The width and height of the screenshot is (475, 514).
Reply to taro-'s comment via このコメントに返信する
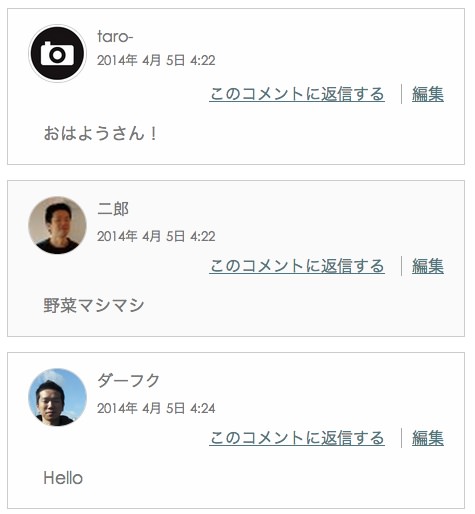pos(297,94)
